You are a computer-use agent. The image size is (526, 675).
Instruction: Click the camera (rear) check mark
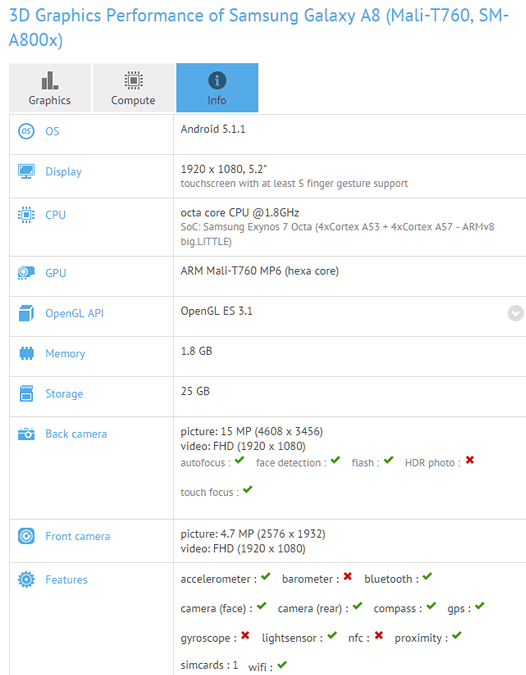pyautogui.click(x=357, y=606)
